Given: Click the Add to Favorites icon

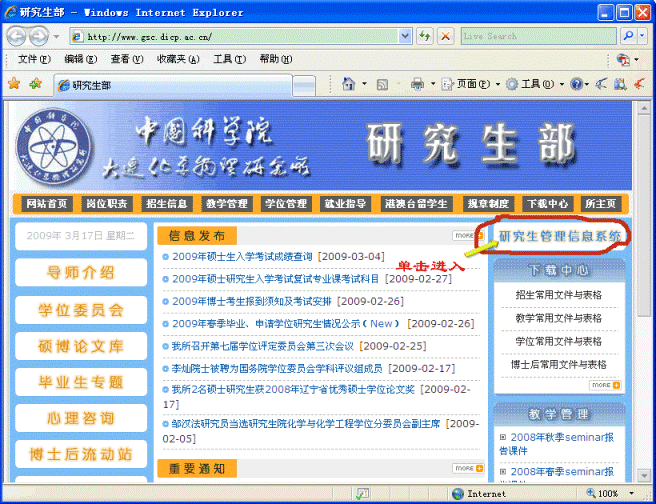Looking at the screenshot, I should (x=35, y=85).
